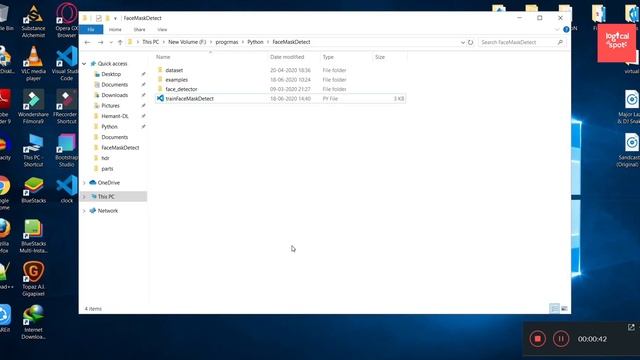The height and width of the screenshot is (360, 640).
Task: Open the dataset folder
Action: (174, 70)
